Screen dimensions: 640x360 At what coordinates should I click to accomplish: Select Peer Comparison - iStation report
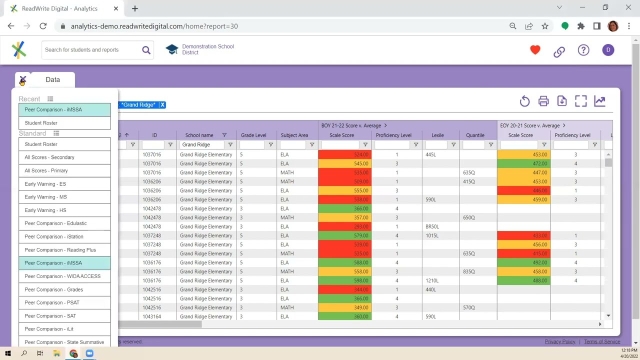click(x=64, y=237)
